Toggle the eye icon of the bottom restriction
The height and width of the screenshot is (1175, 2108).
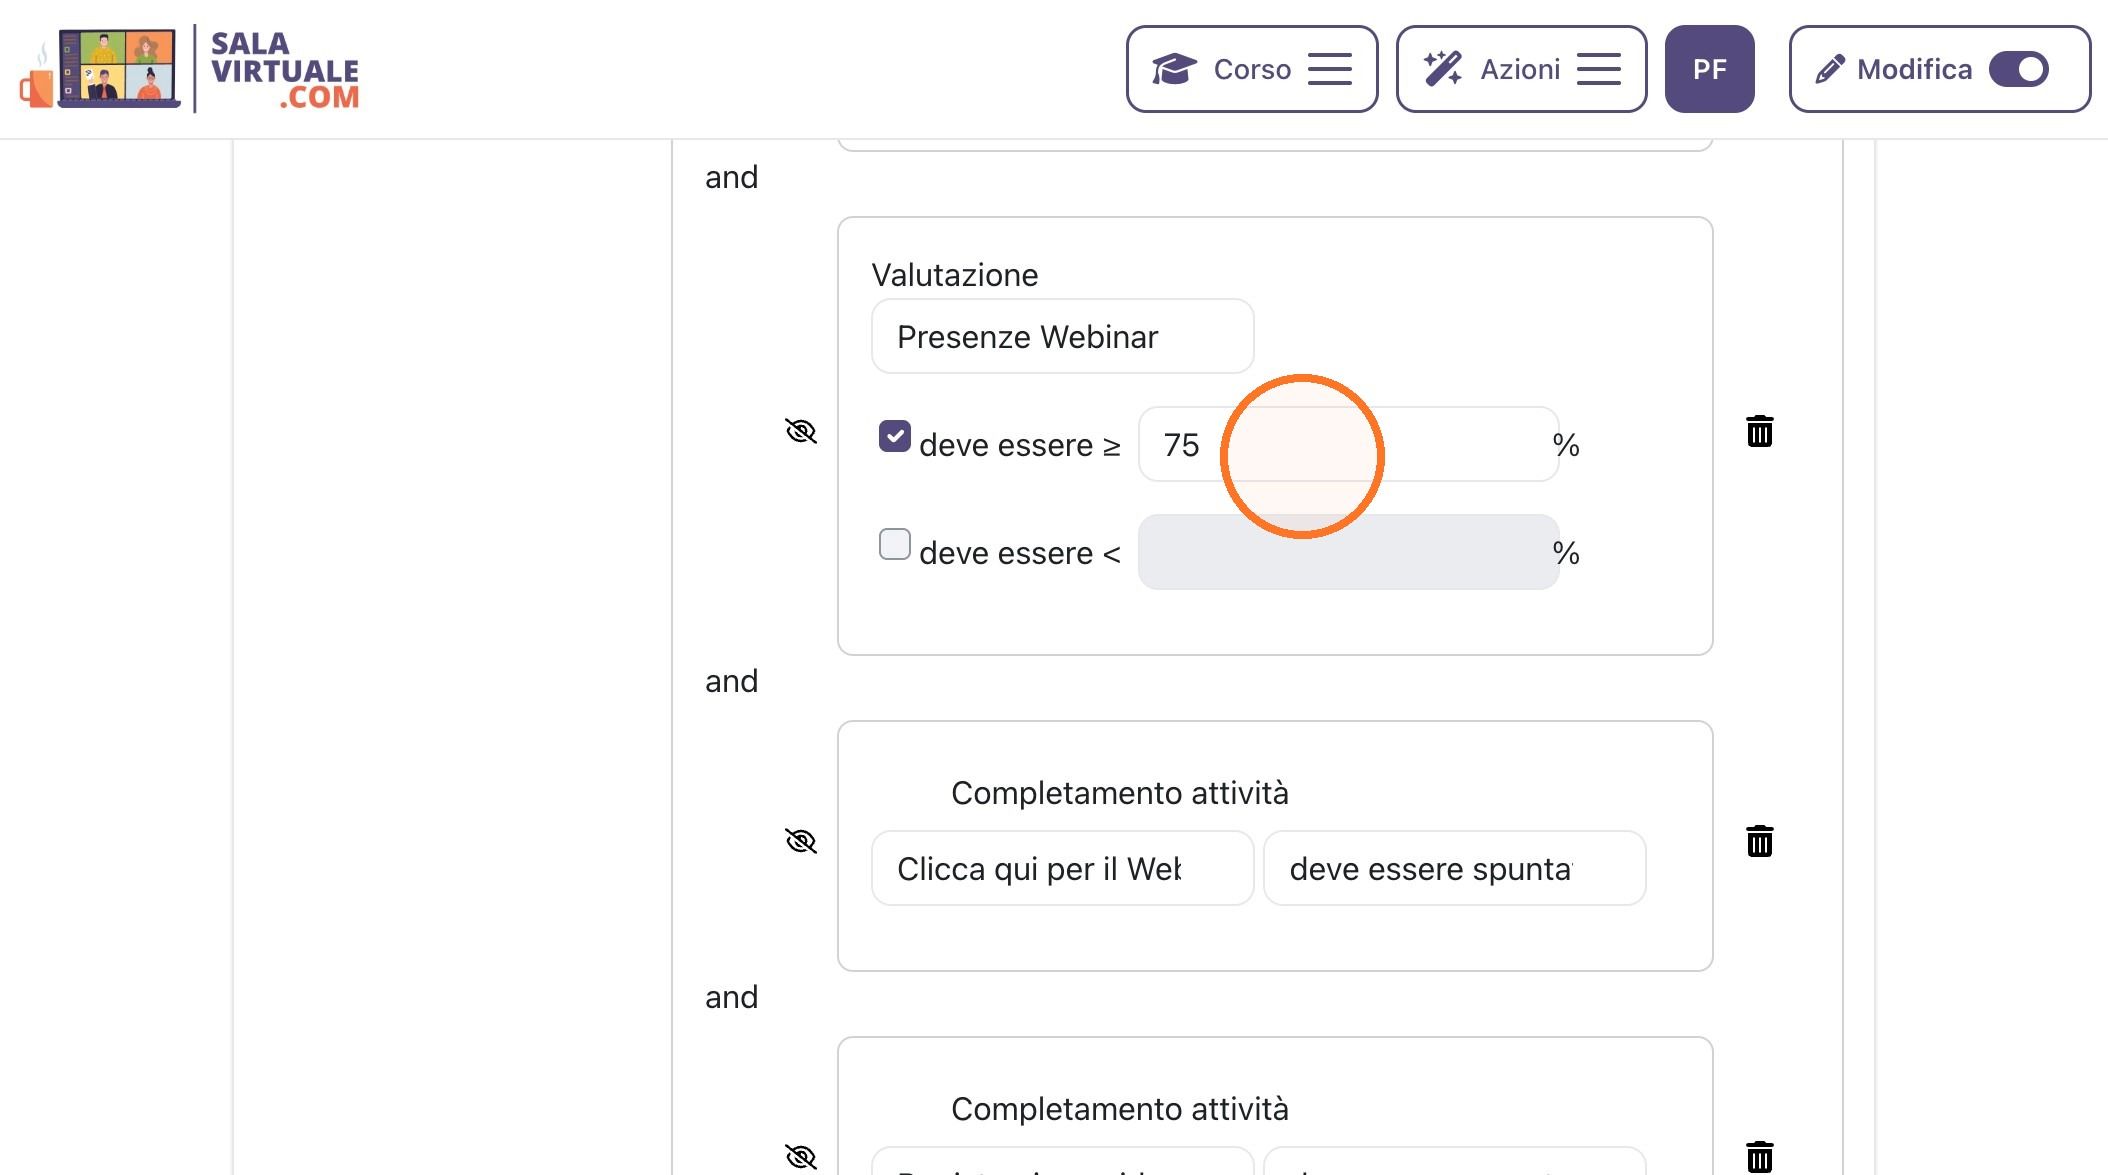(x=801, y=1157)
